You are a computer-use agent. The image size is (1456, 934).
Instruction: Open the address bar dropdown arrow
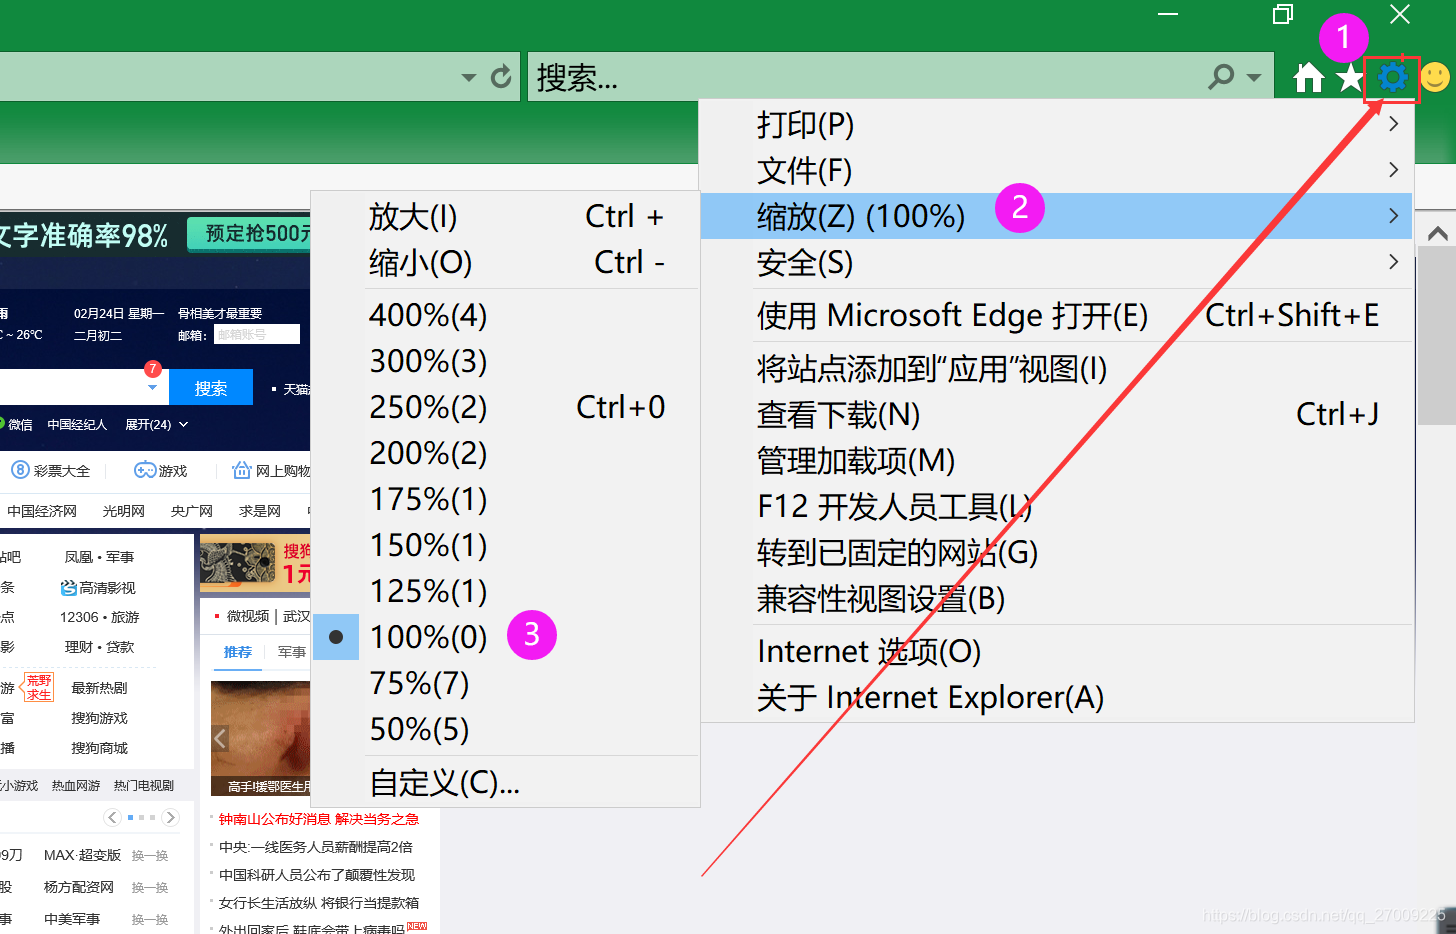tap(467, 76)
